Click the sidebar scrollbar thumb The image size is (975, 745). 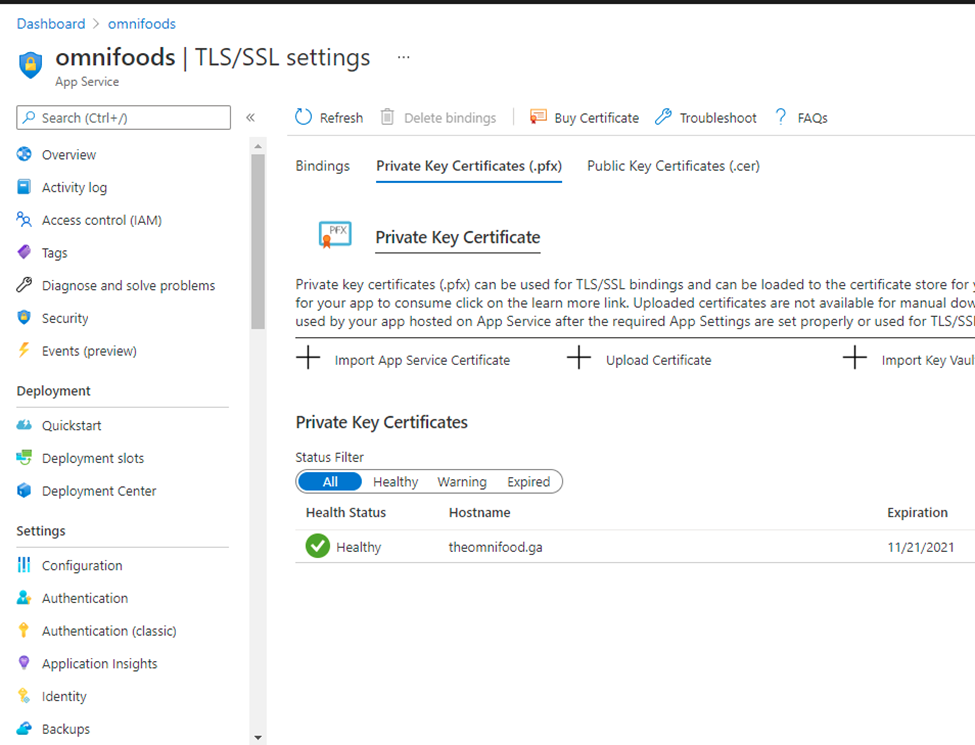(x=258, y=241)
